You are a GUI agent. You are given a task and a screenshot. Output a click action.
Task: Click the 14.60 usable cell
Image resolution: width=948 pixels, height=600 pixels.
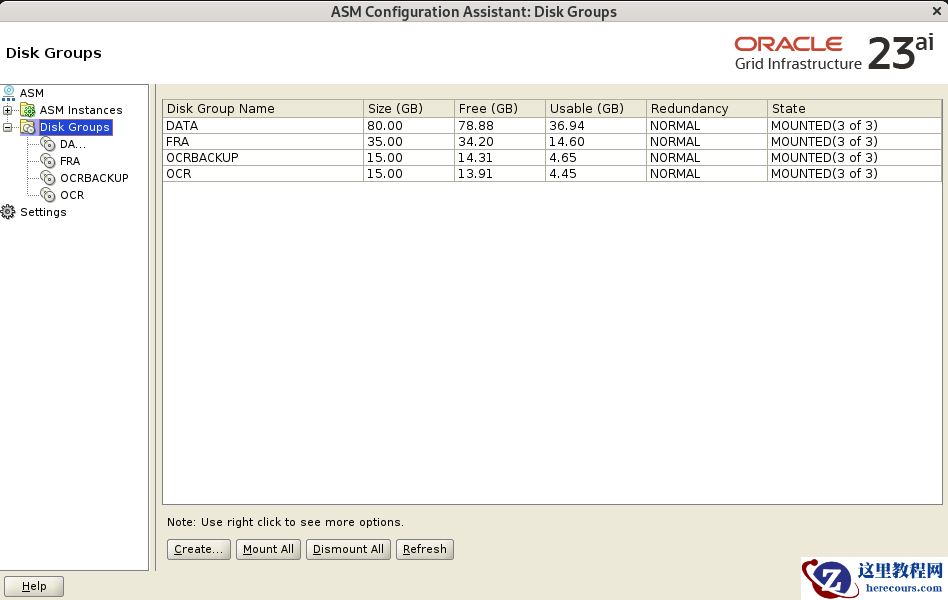coord(596,142)
